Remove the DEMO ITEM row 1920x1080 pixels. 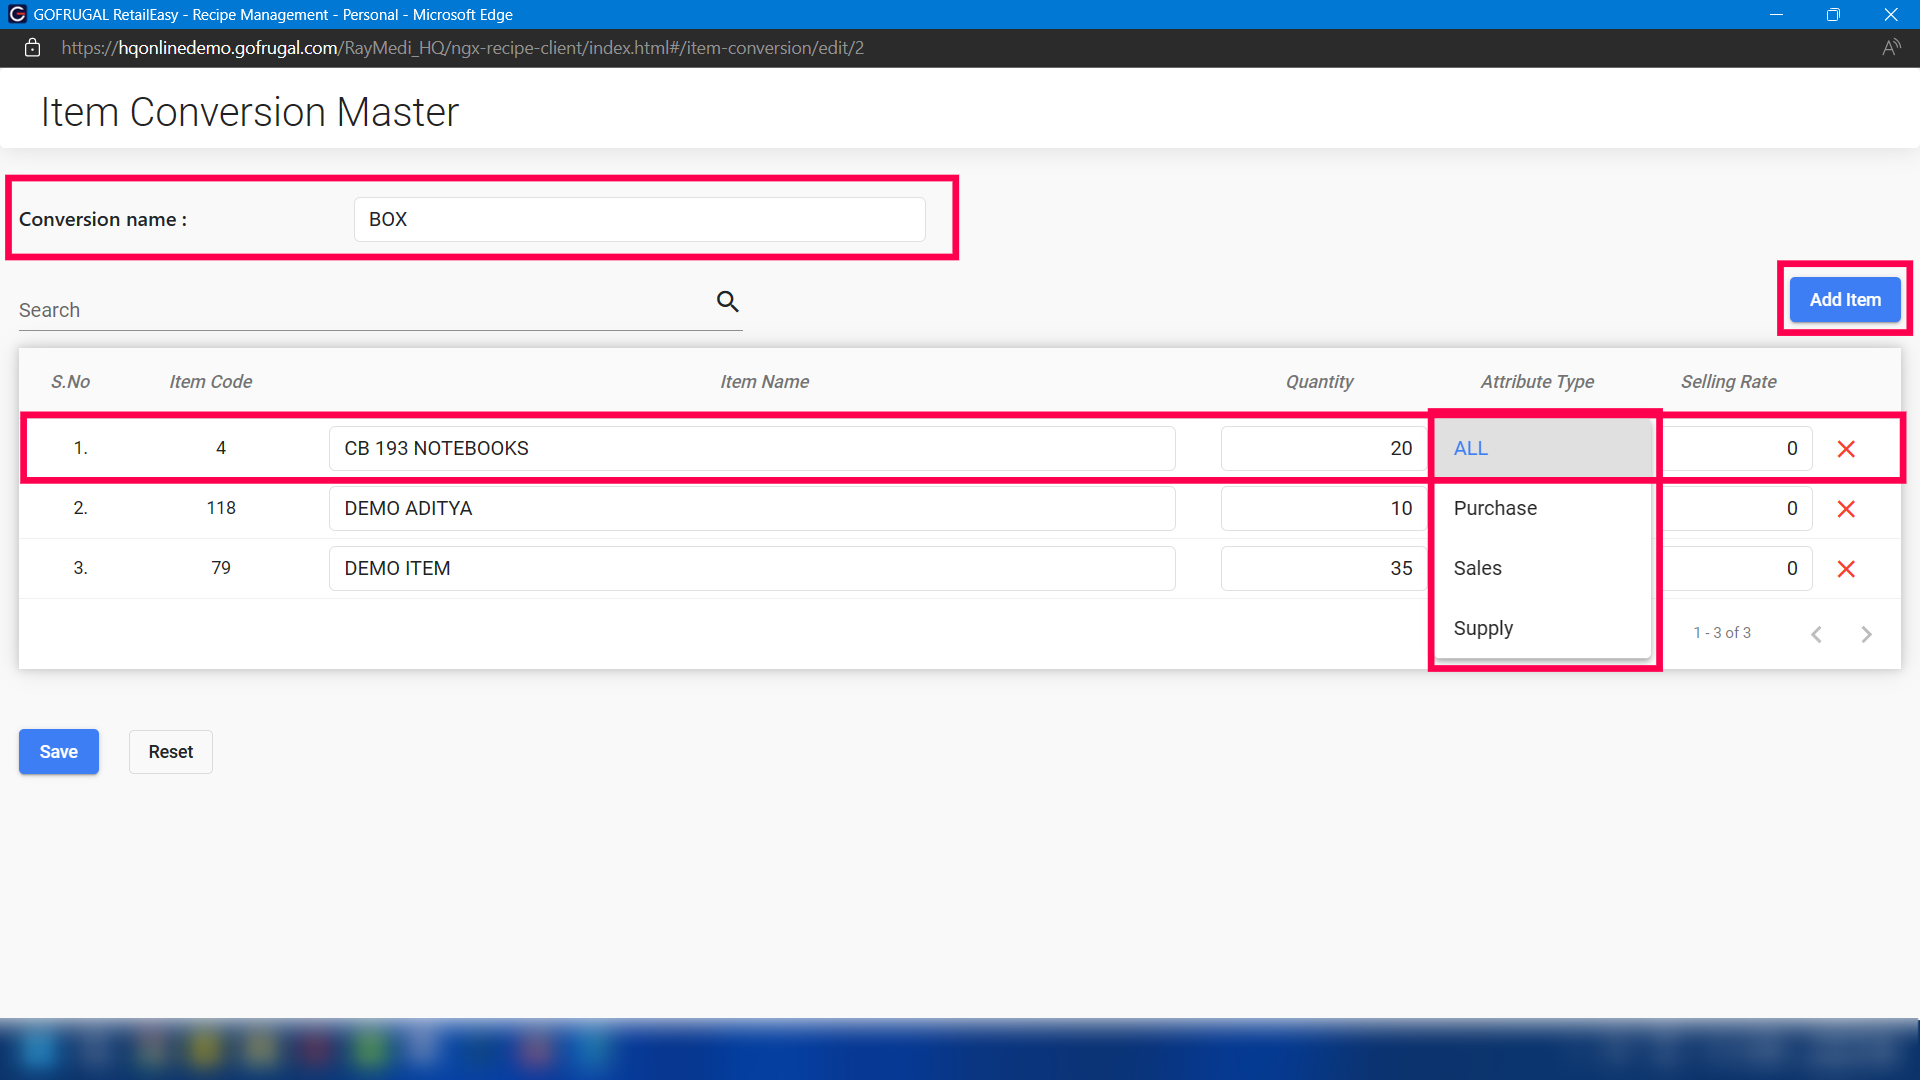click(1846, 569)
